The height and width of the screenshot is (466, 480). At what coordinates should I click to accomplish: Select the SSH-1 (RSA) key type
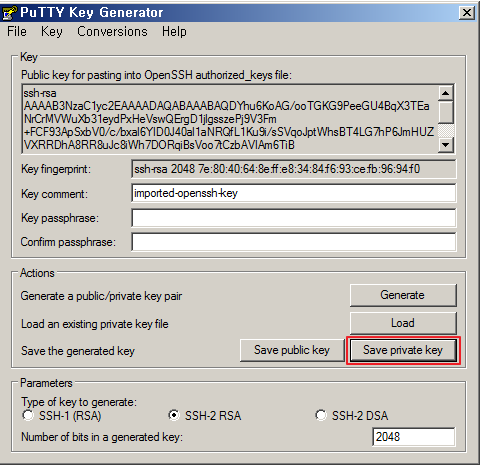[28, 415]
